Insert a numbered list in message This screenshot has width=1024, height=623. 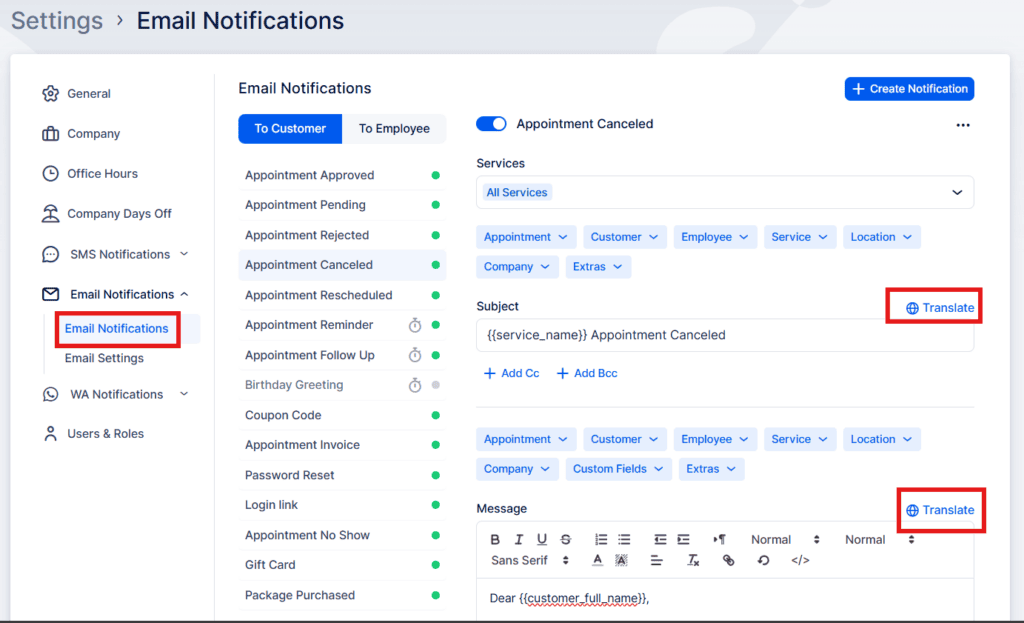click(601, 539)
